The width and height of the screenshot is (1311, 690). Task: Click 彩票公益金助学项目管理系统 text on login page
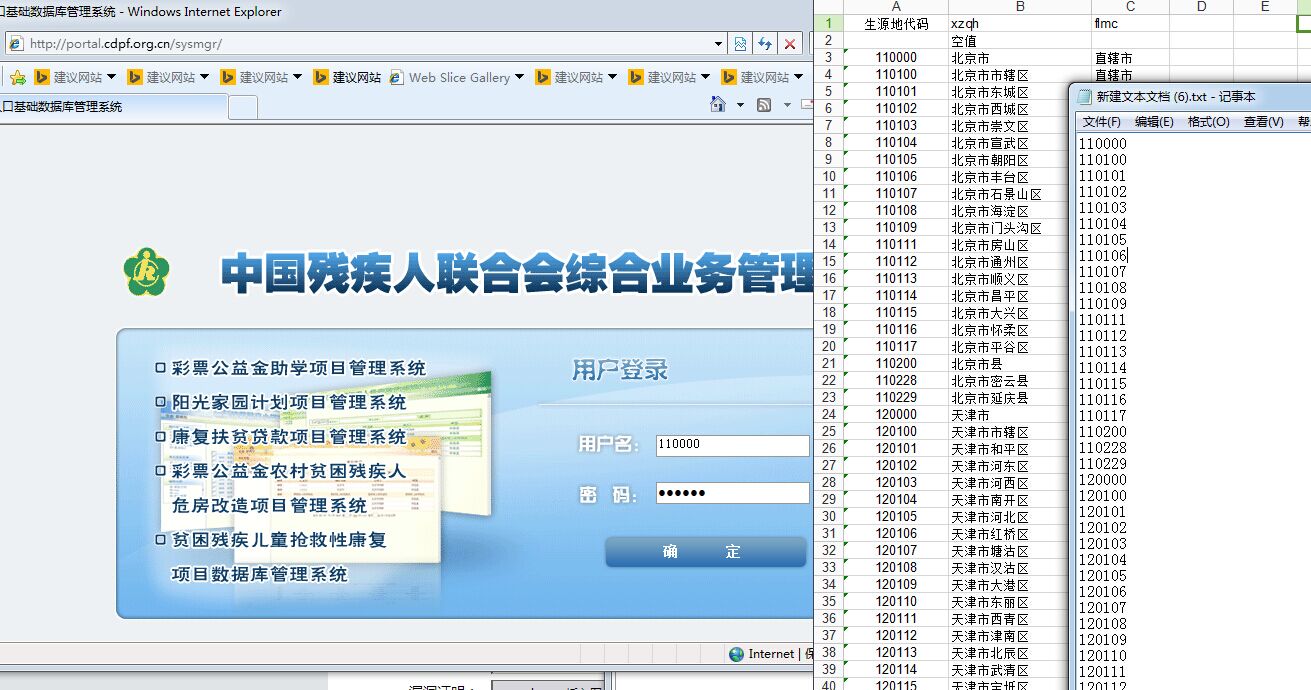click(299, 368)
